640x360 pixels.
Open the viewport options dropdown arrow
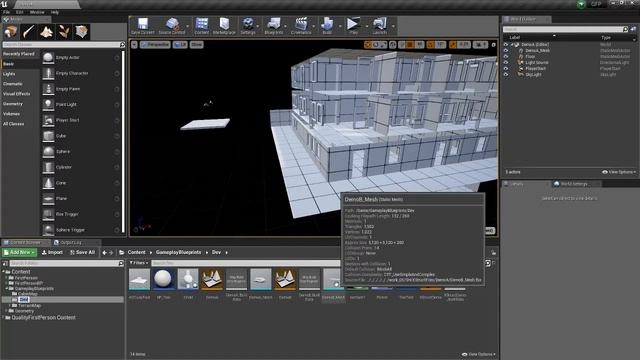coord(134,44)
